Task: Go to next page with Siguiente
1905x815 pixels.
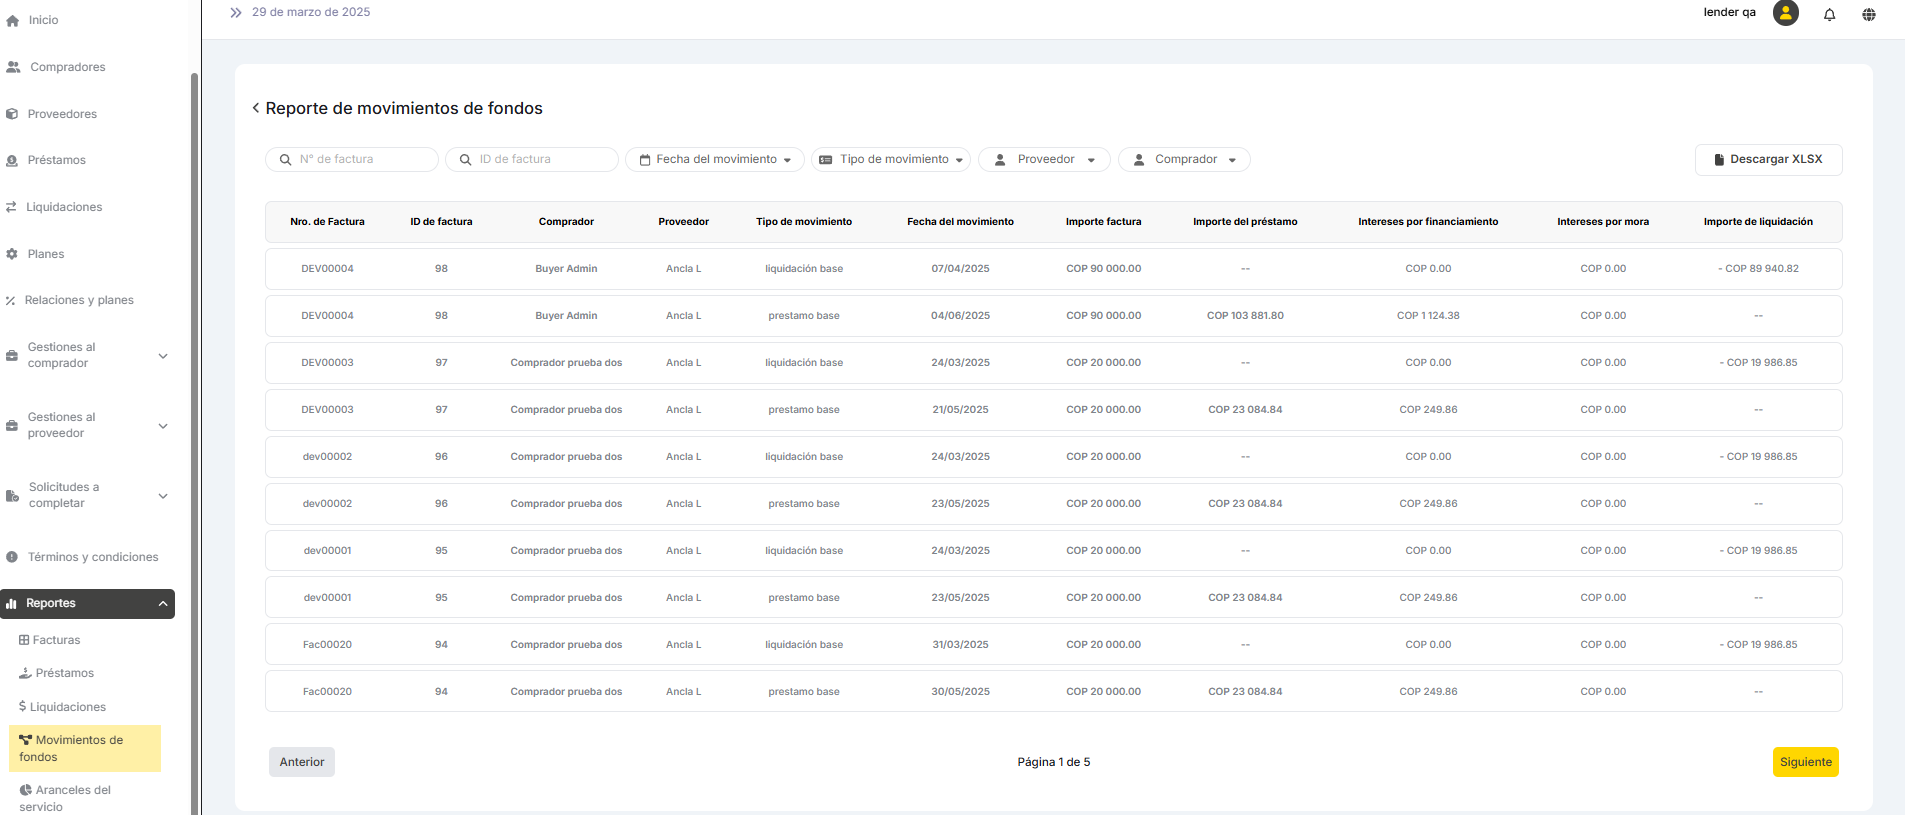Action: pos(1805,762)
